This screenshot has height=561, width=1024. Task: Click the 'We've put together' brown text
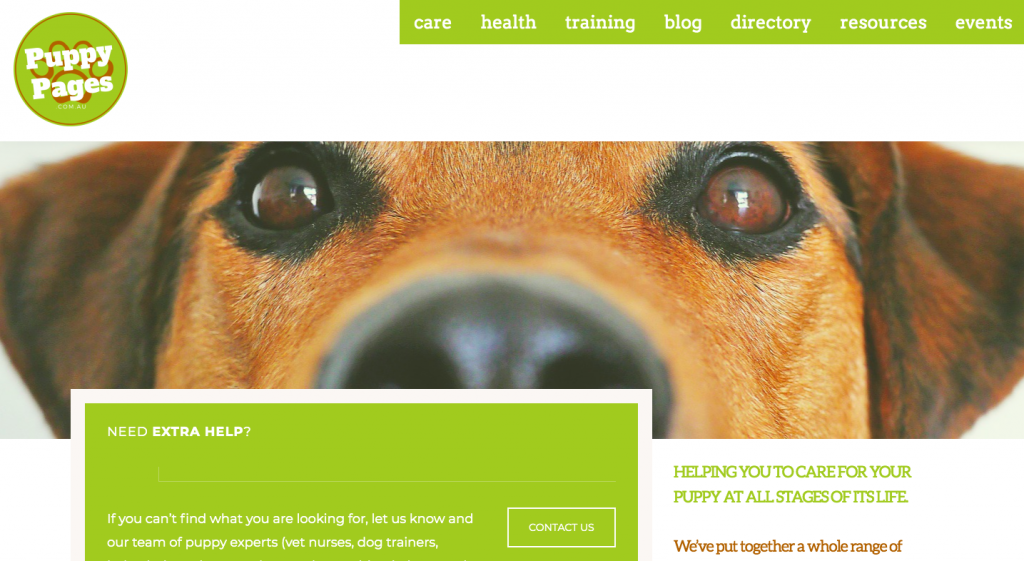(787, 546)
